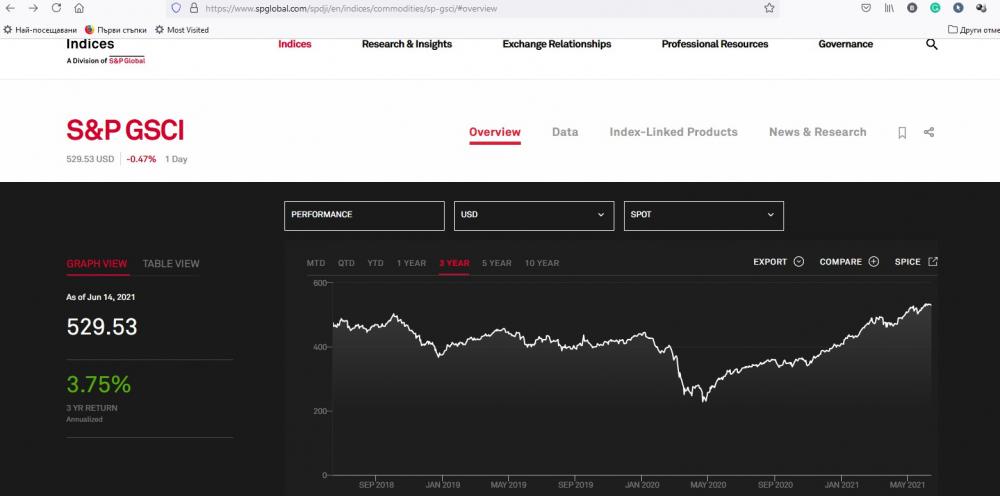This screenshot has height=496, width=1000.
Task: Bookmark the S&P GSCI index page
Action: [x=902, y=132]
